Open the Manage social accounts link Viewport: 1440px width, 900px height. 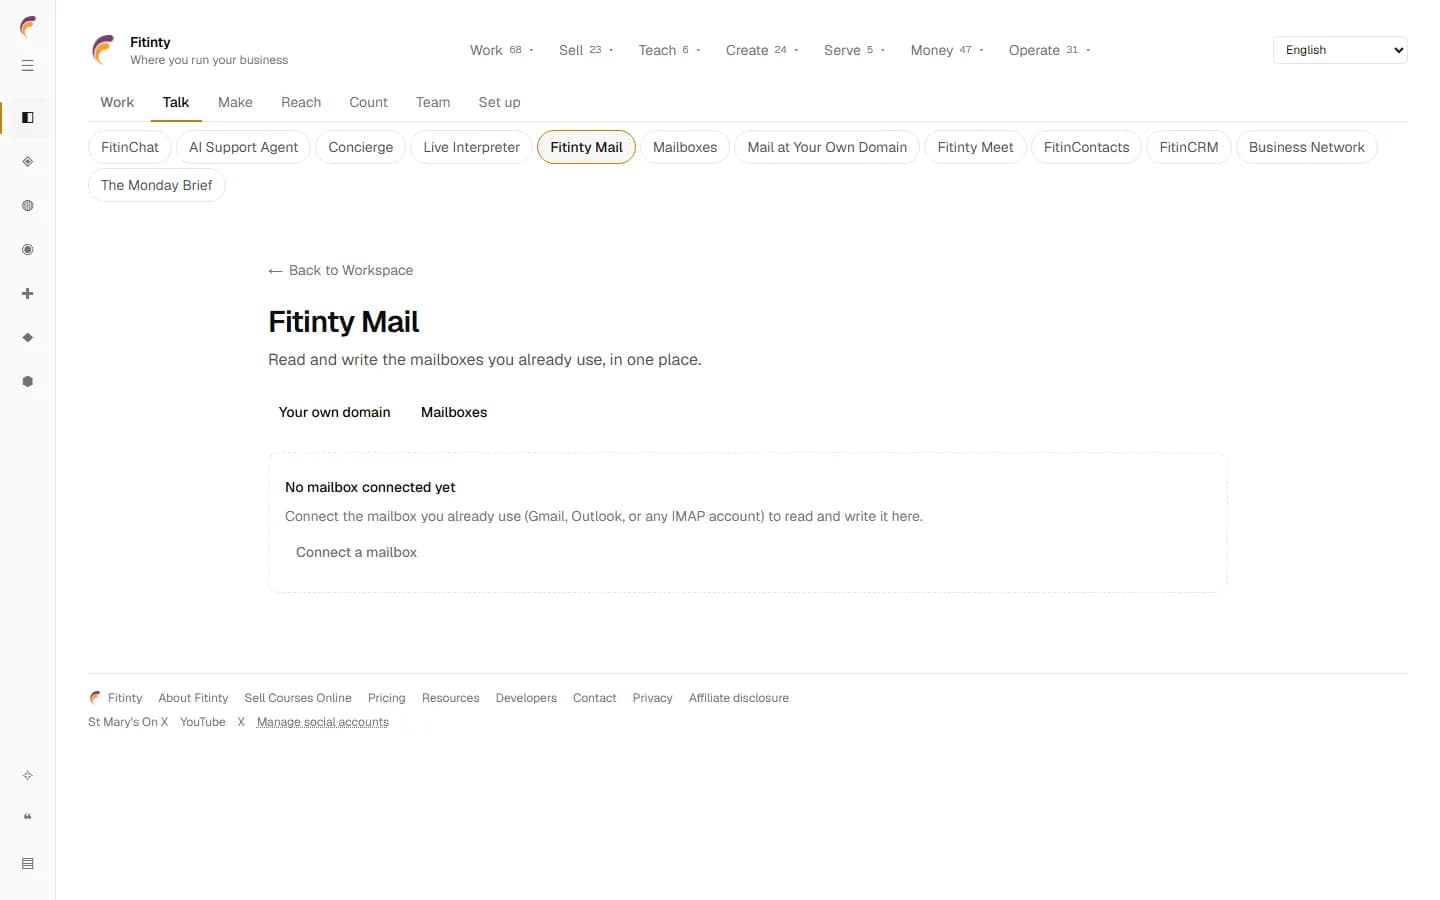tap(323, 722)
